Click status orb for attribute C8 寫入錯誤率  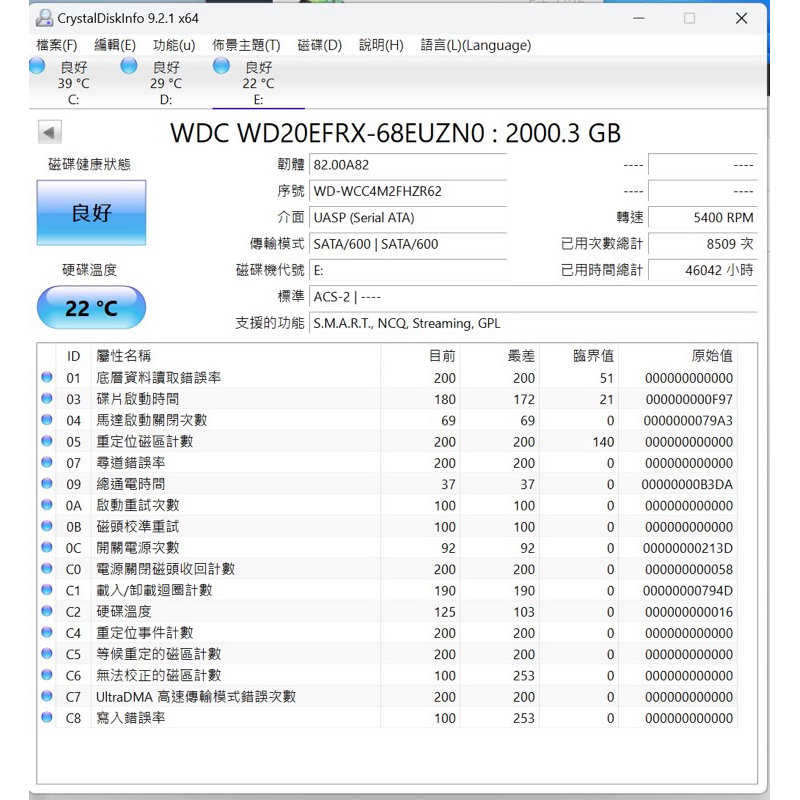[x=47, y=717]
